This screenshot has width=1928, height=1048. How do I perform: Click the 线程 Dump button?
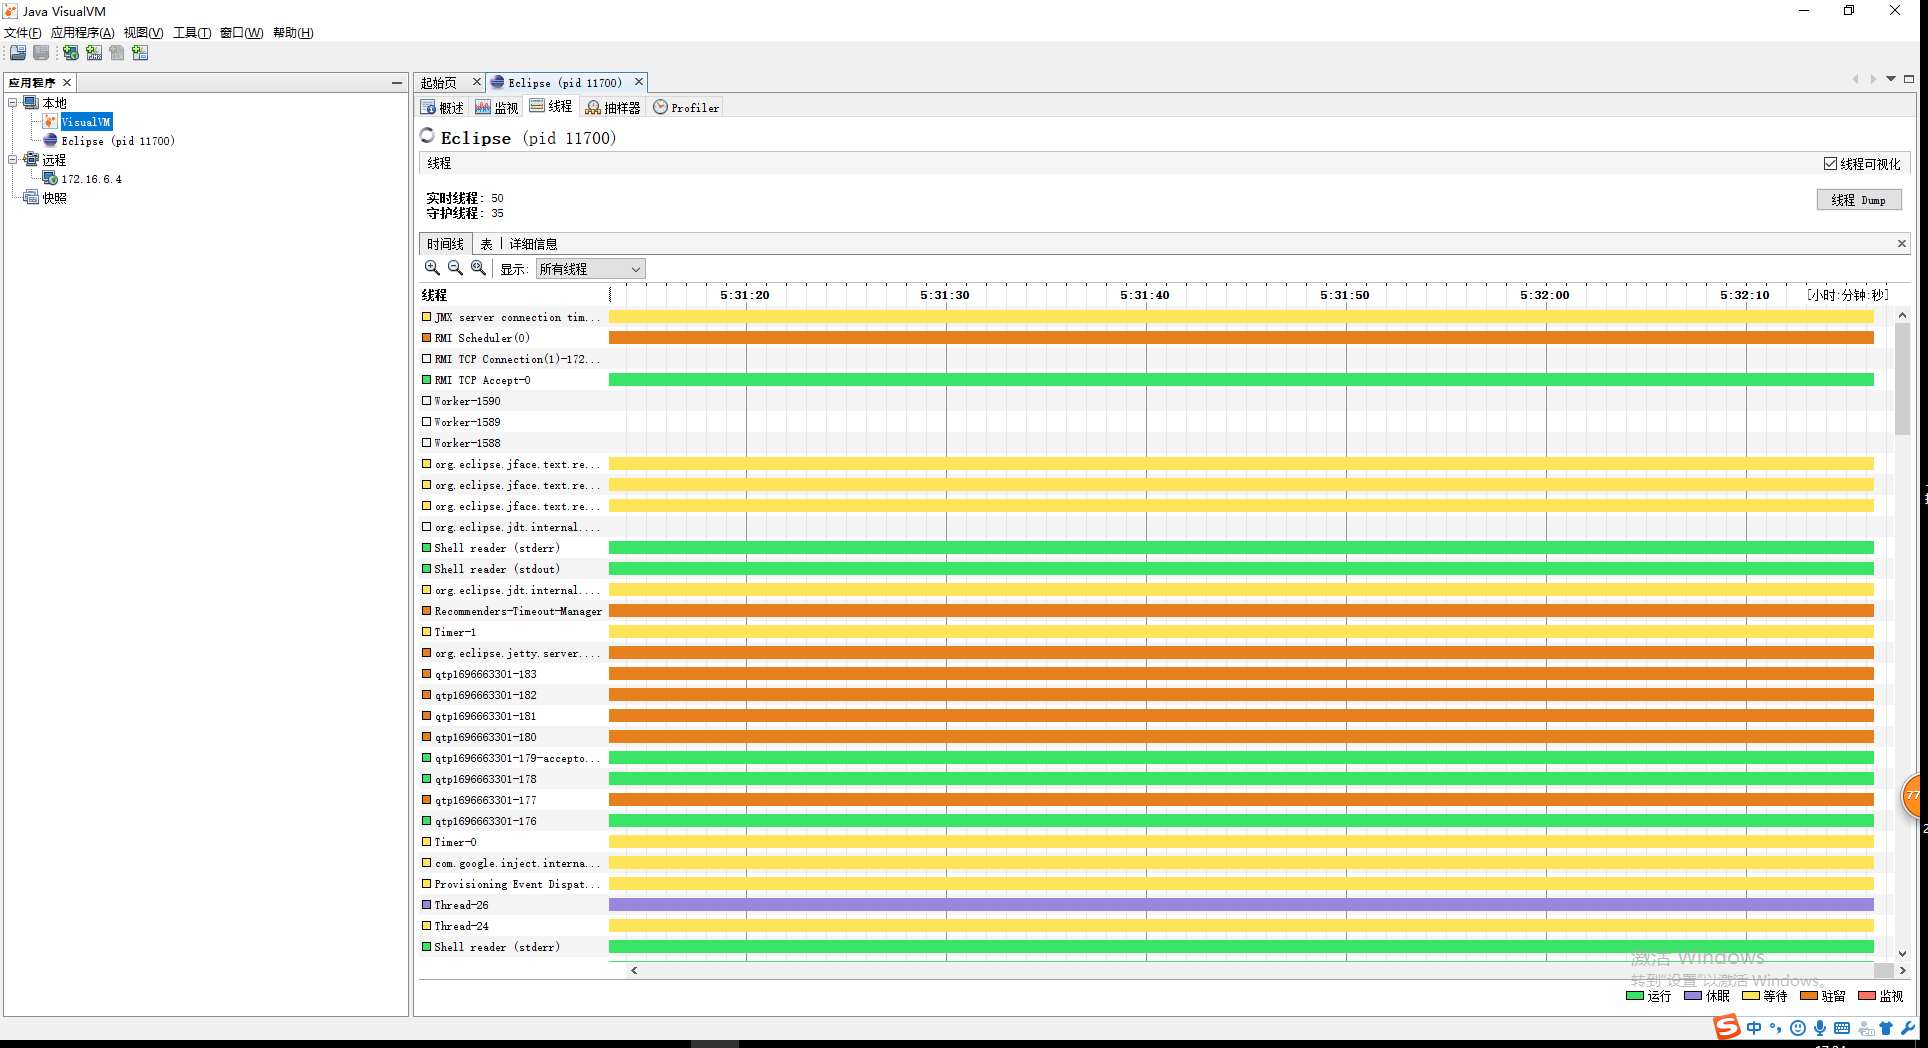(1859, 200)
